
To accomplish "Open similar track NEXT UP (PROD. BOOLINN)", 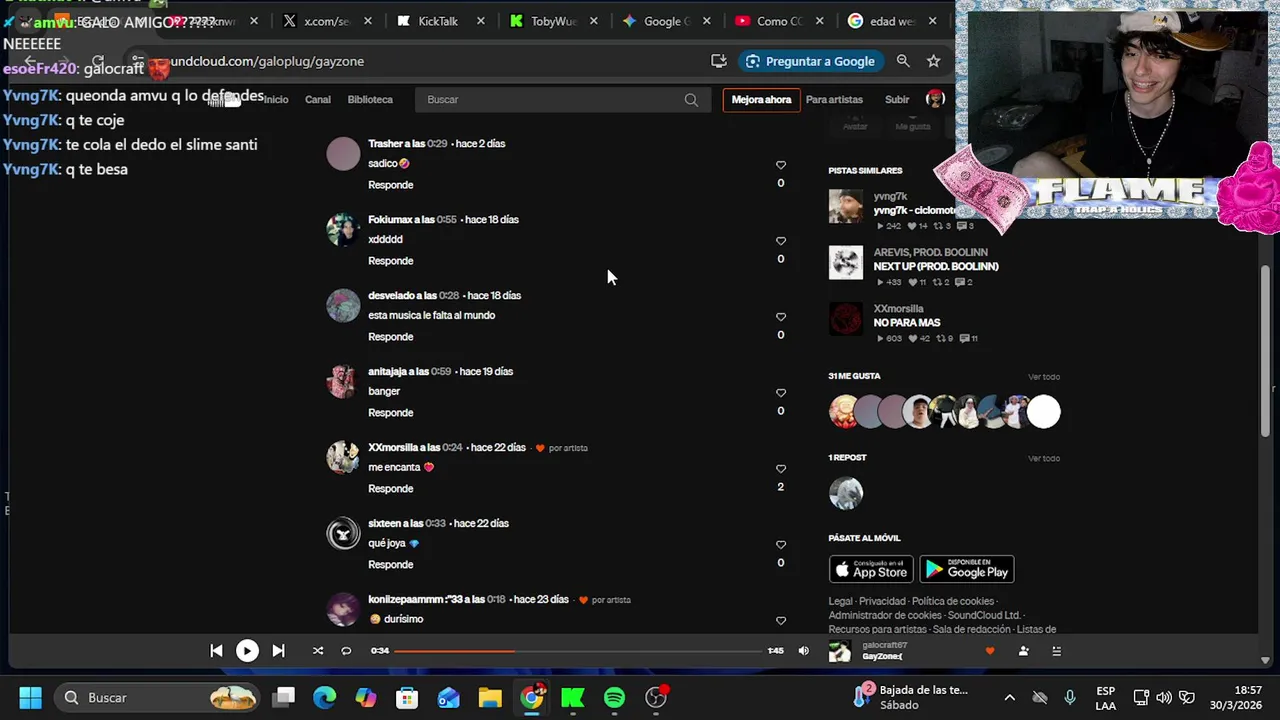I will point(936,267).
